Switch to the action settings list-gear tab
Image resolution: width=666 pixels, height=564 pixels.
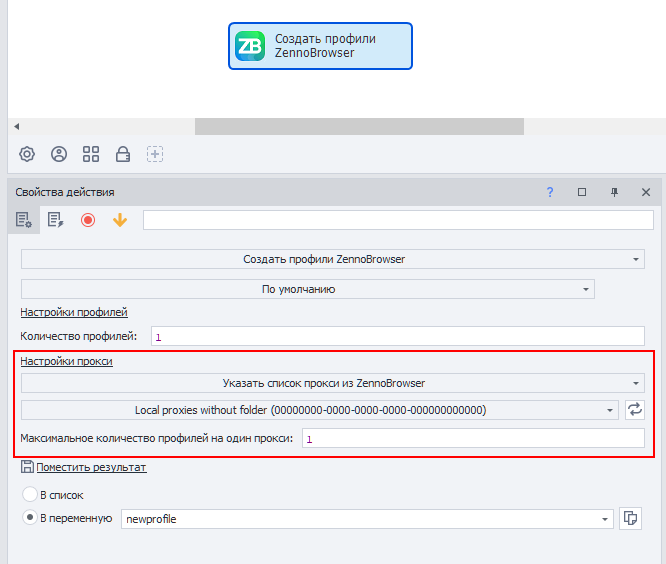pos(24,220)
